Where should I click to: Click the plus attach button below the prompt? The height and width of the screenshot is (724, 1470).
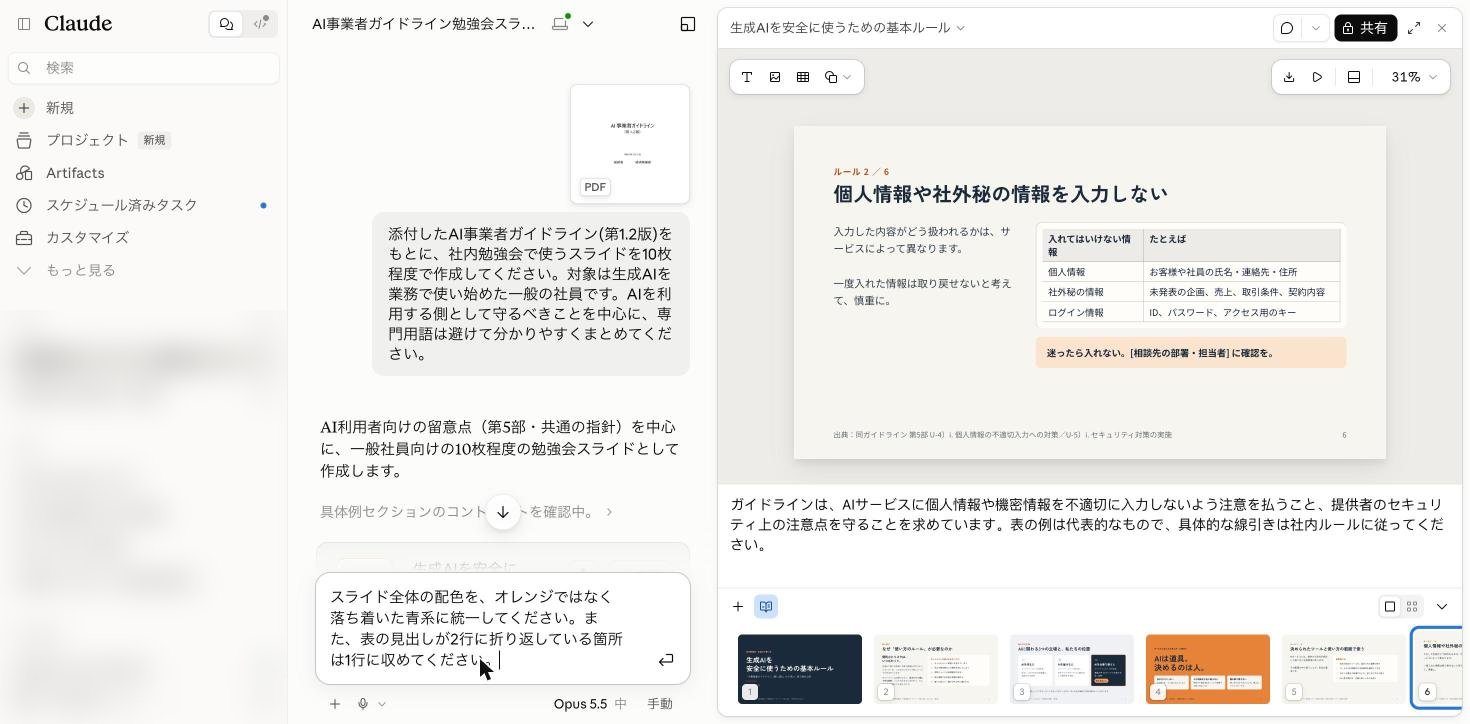tap(335, 704)
